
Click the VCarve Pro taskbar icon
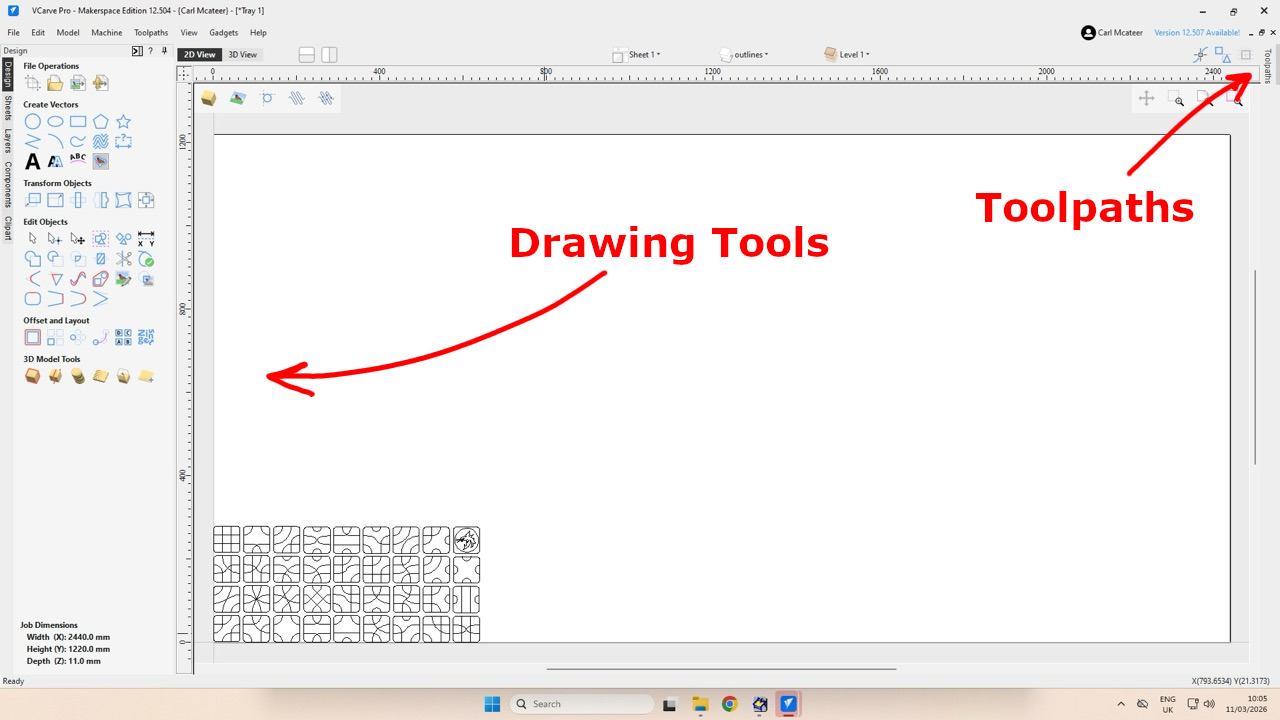click(788, 704)
